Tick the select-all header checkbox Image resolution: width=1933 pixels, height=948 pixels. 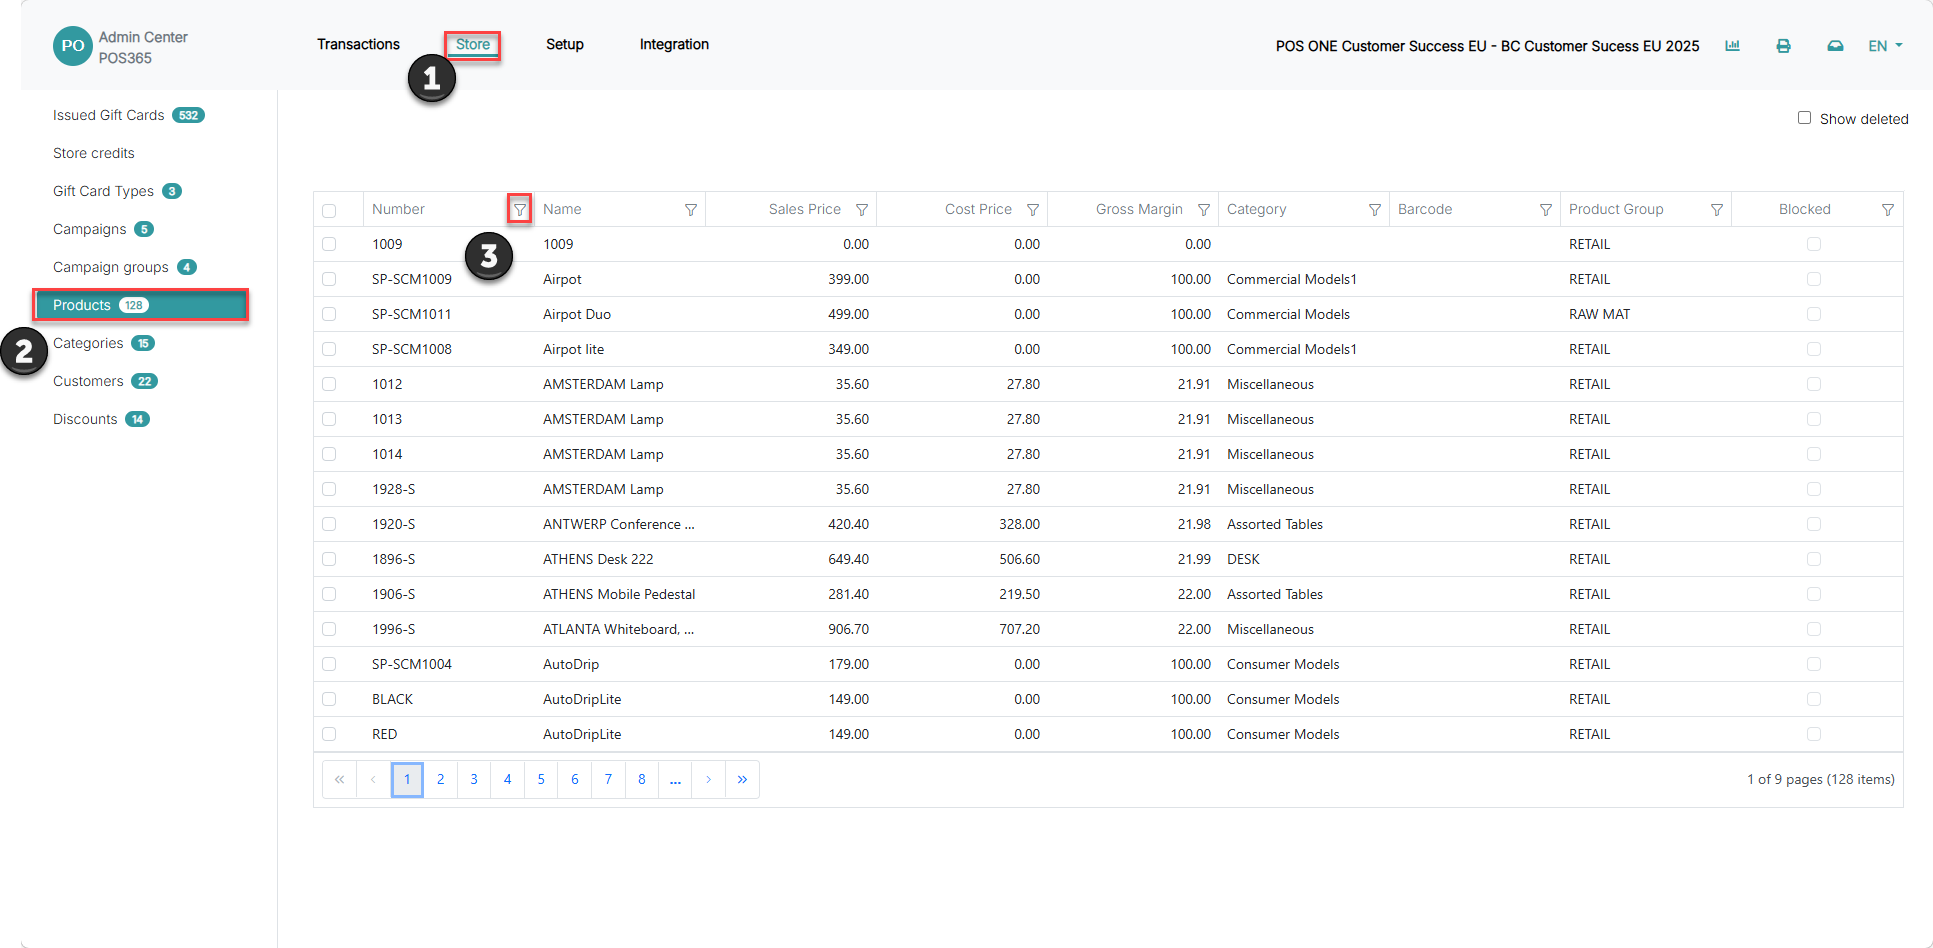(329, 211)
